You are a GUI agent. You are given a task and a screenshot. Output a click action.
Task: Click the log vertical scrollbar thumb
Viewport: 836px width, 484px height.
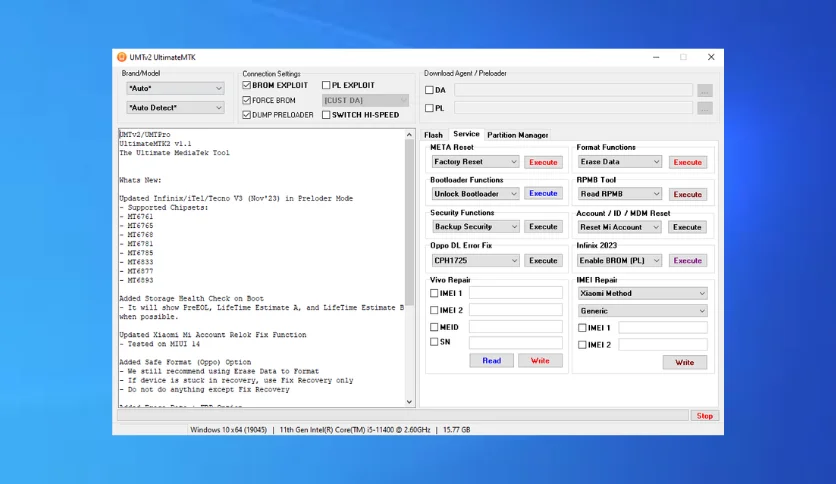(x=409, y=223)
